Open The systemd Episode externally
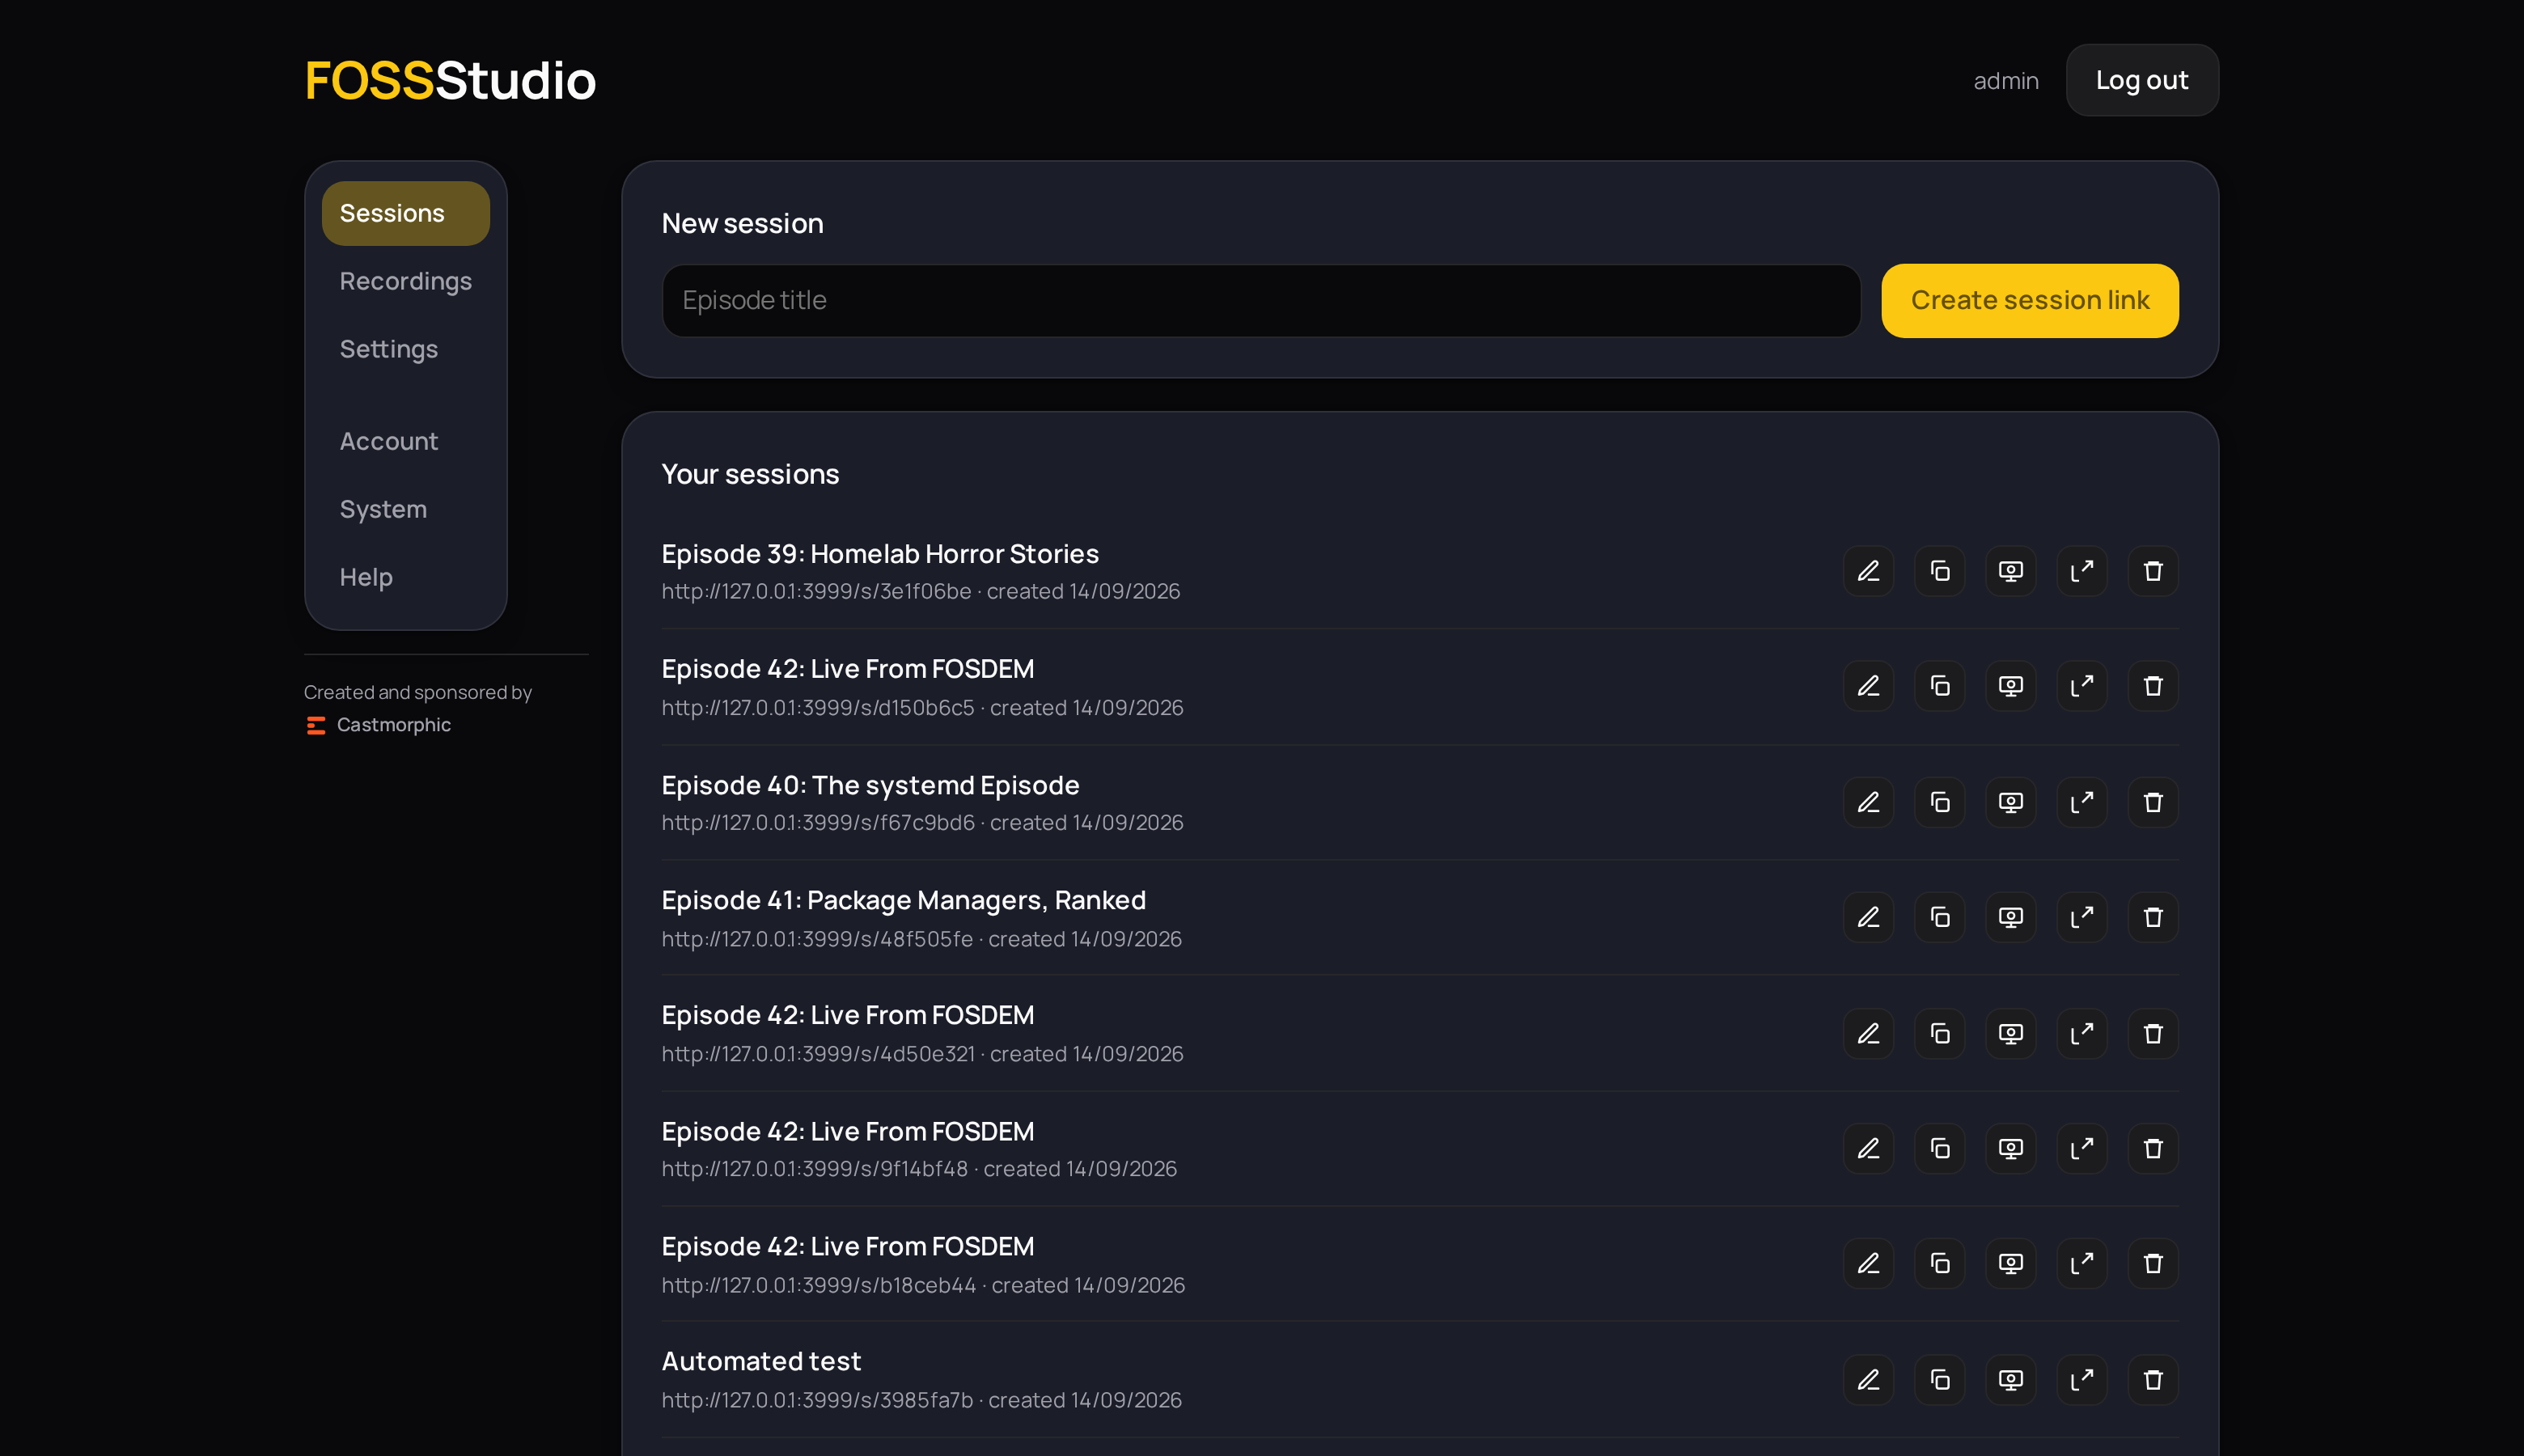The width and height of the screenshot is (2524, 1456). (2081, 802)
